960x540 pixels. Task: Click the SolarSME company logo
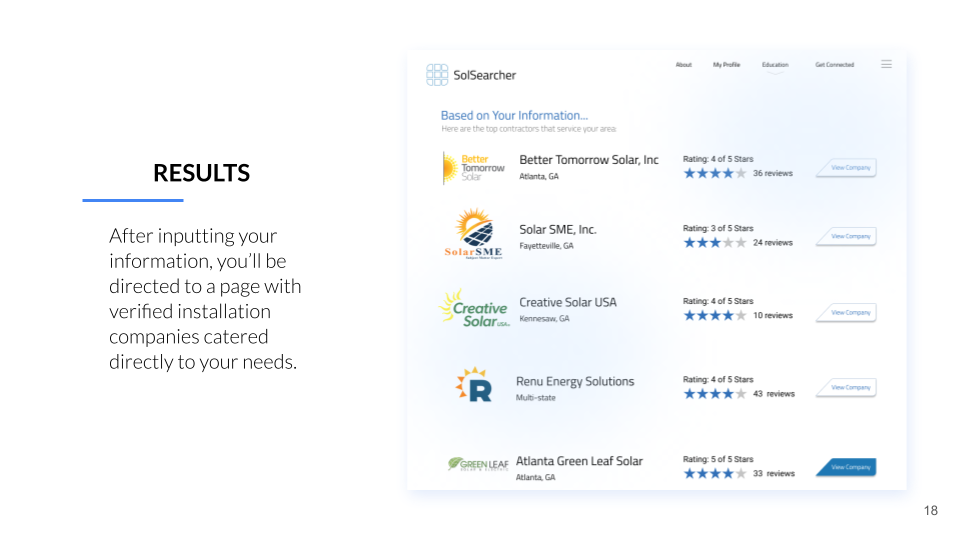[474, 233]
